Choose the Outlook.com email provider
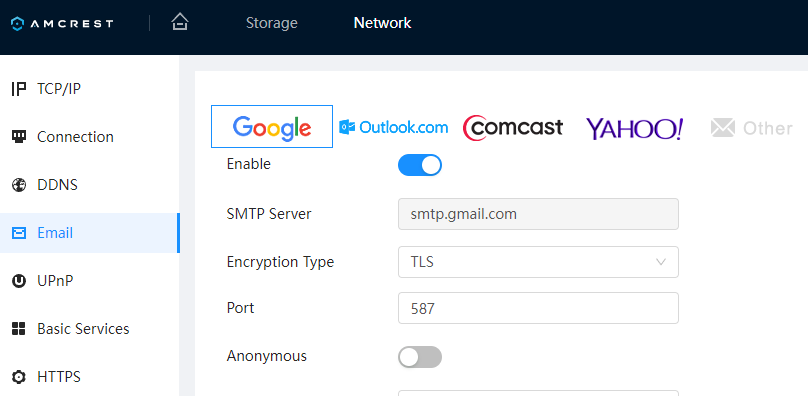The width and height of the screenshot is (808, 396). point(394,127)
